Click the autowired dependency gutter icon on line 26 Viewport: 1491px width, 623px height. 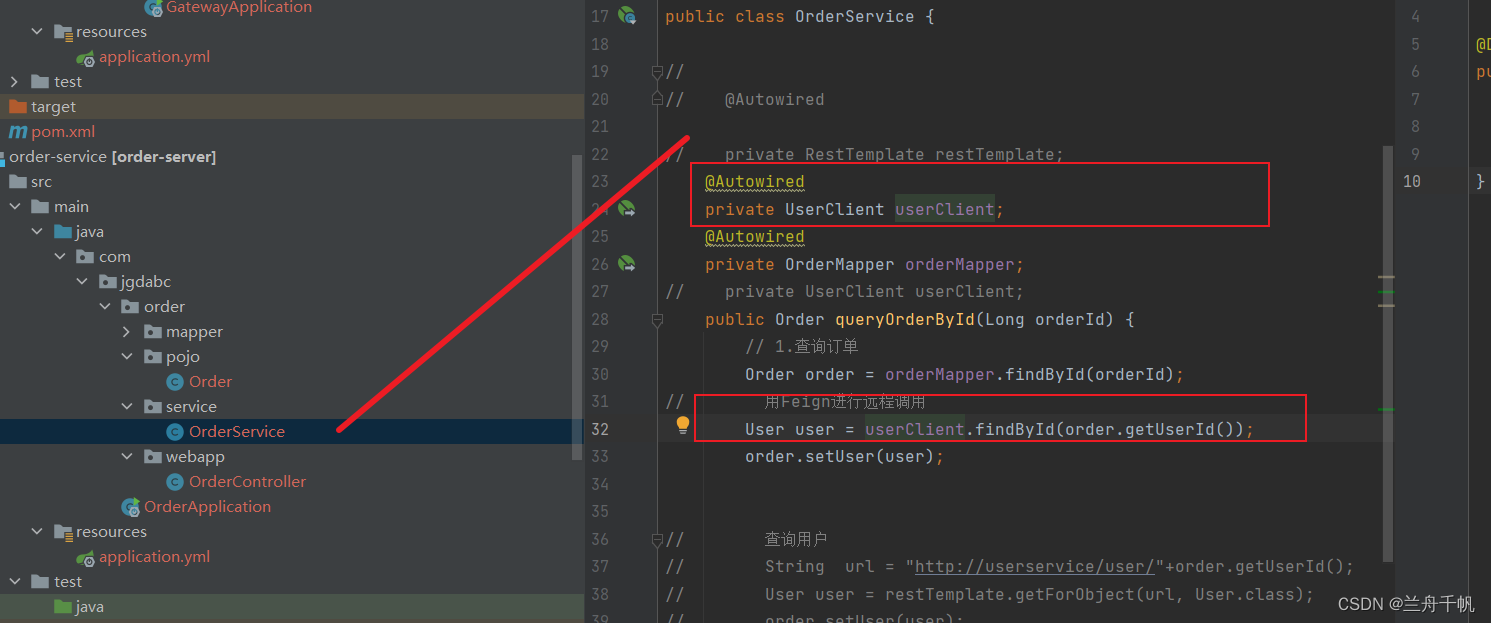tap(627, 264)
